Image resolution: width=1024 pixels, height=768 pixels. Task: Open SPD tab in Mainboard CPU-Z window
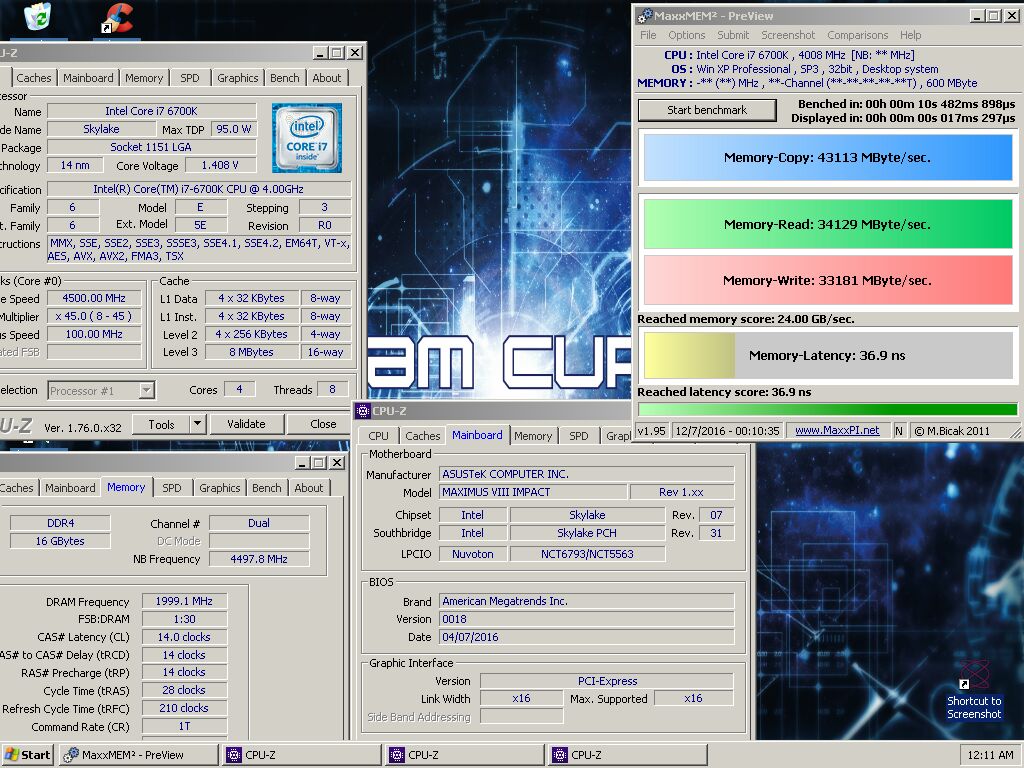click(579, 436)
